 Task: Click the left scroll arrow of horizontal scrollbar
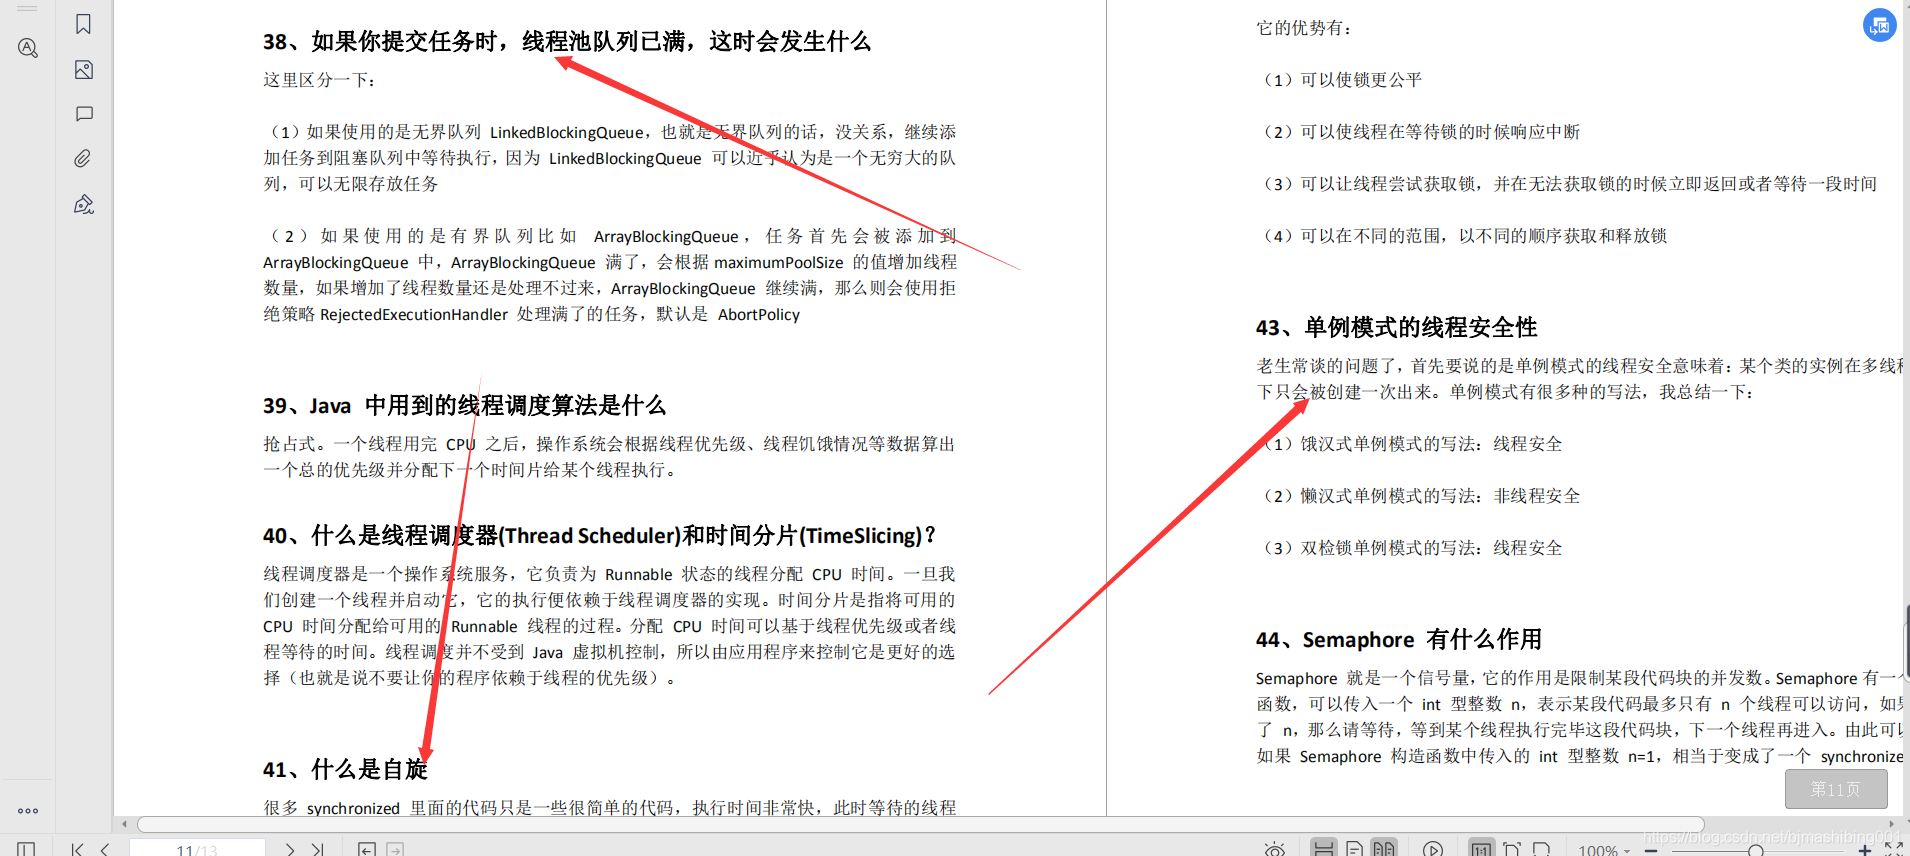124,824
